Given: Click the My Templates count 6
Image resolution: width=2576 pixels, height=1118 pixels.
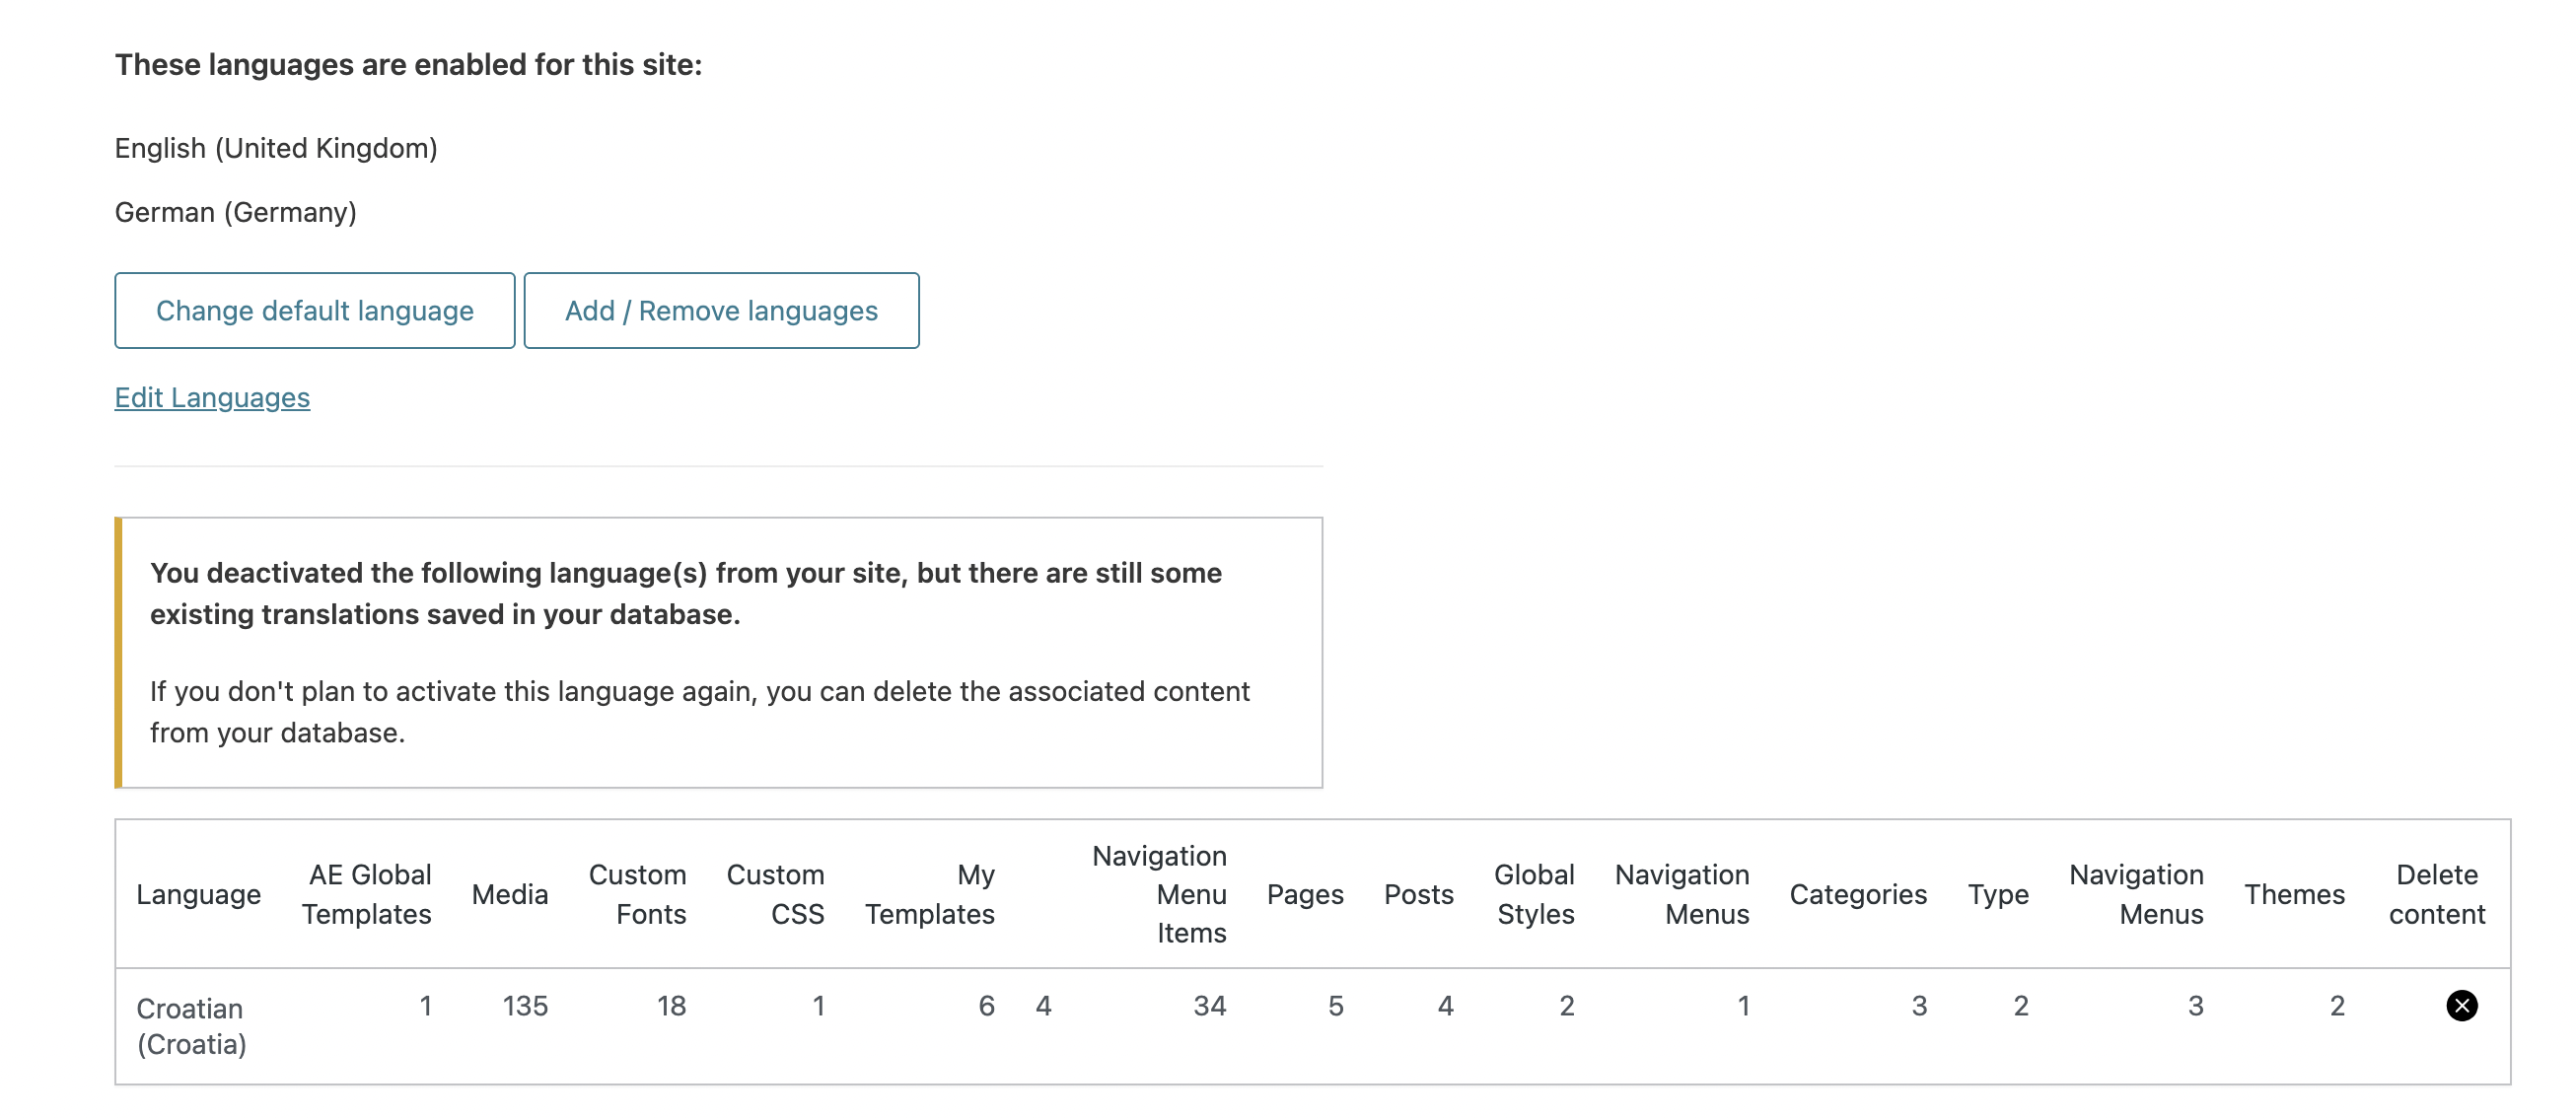Looking at the screenshot, I should click(x=986, y=1006).
